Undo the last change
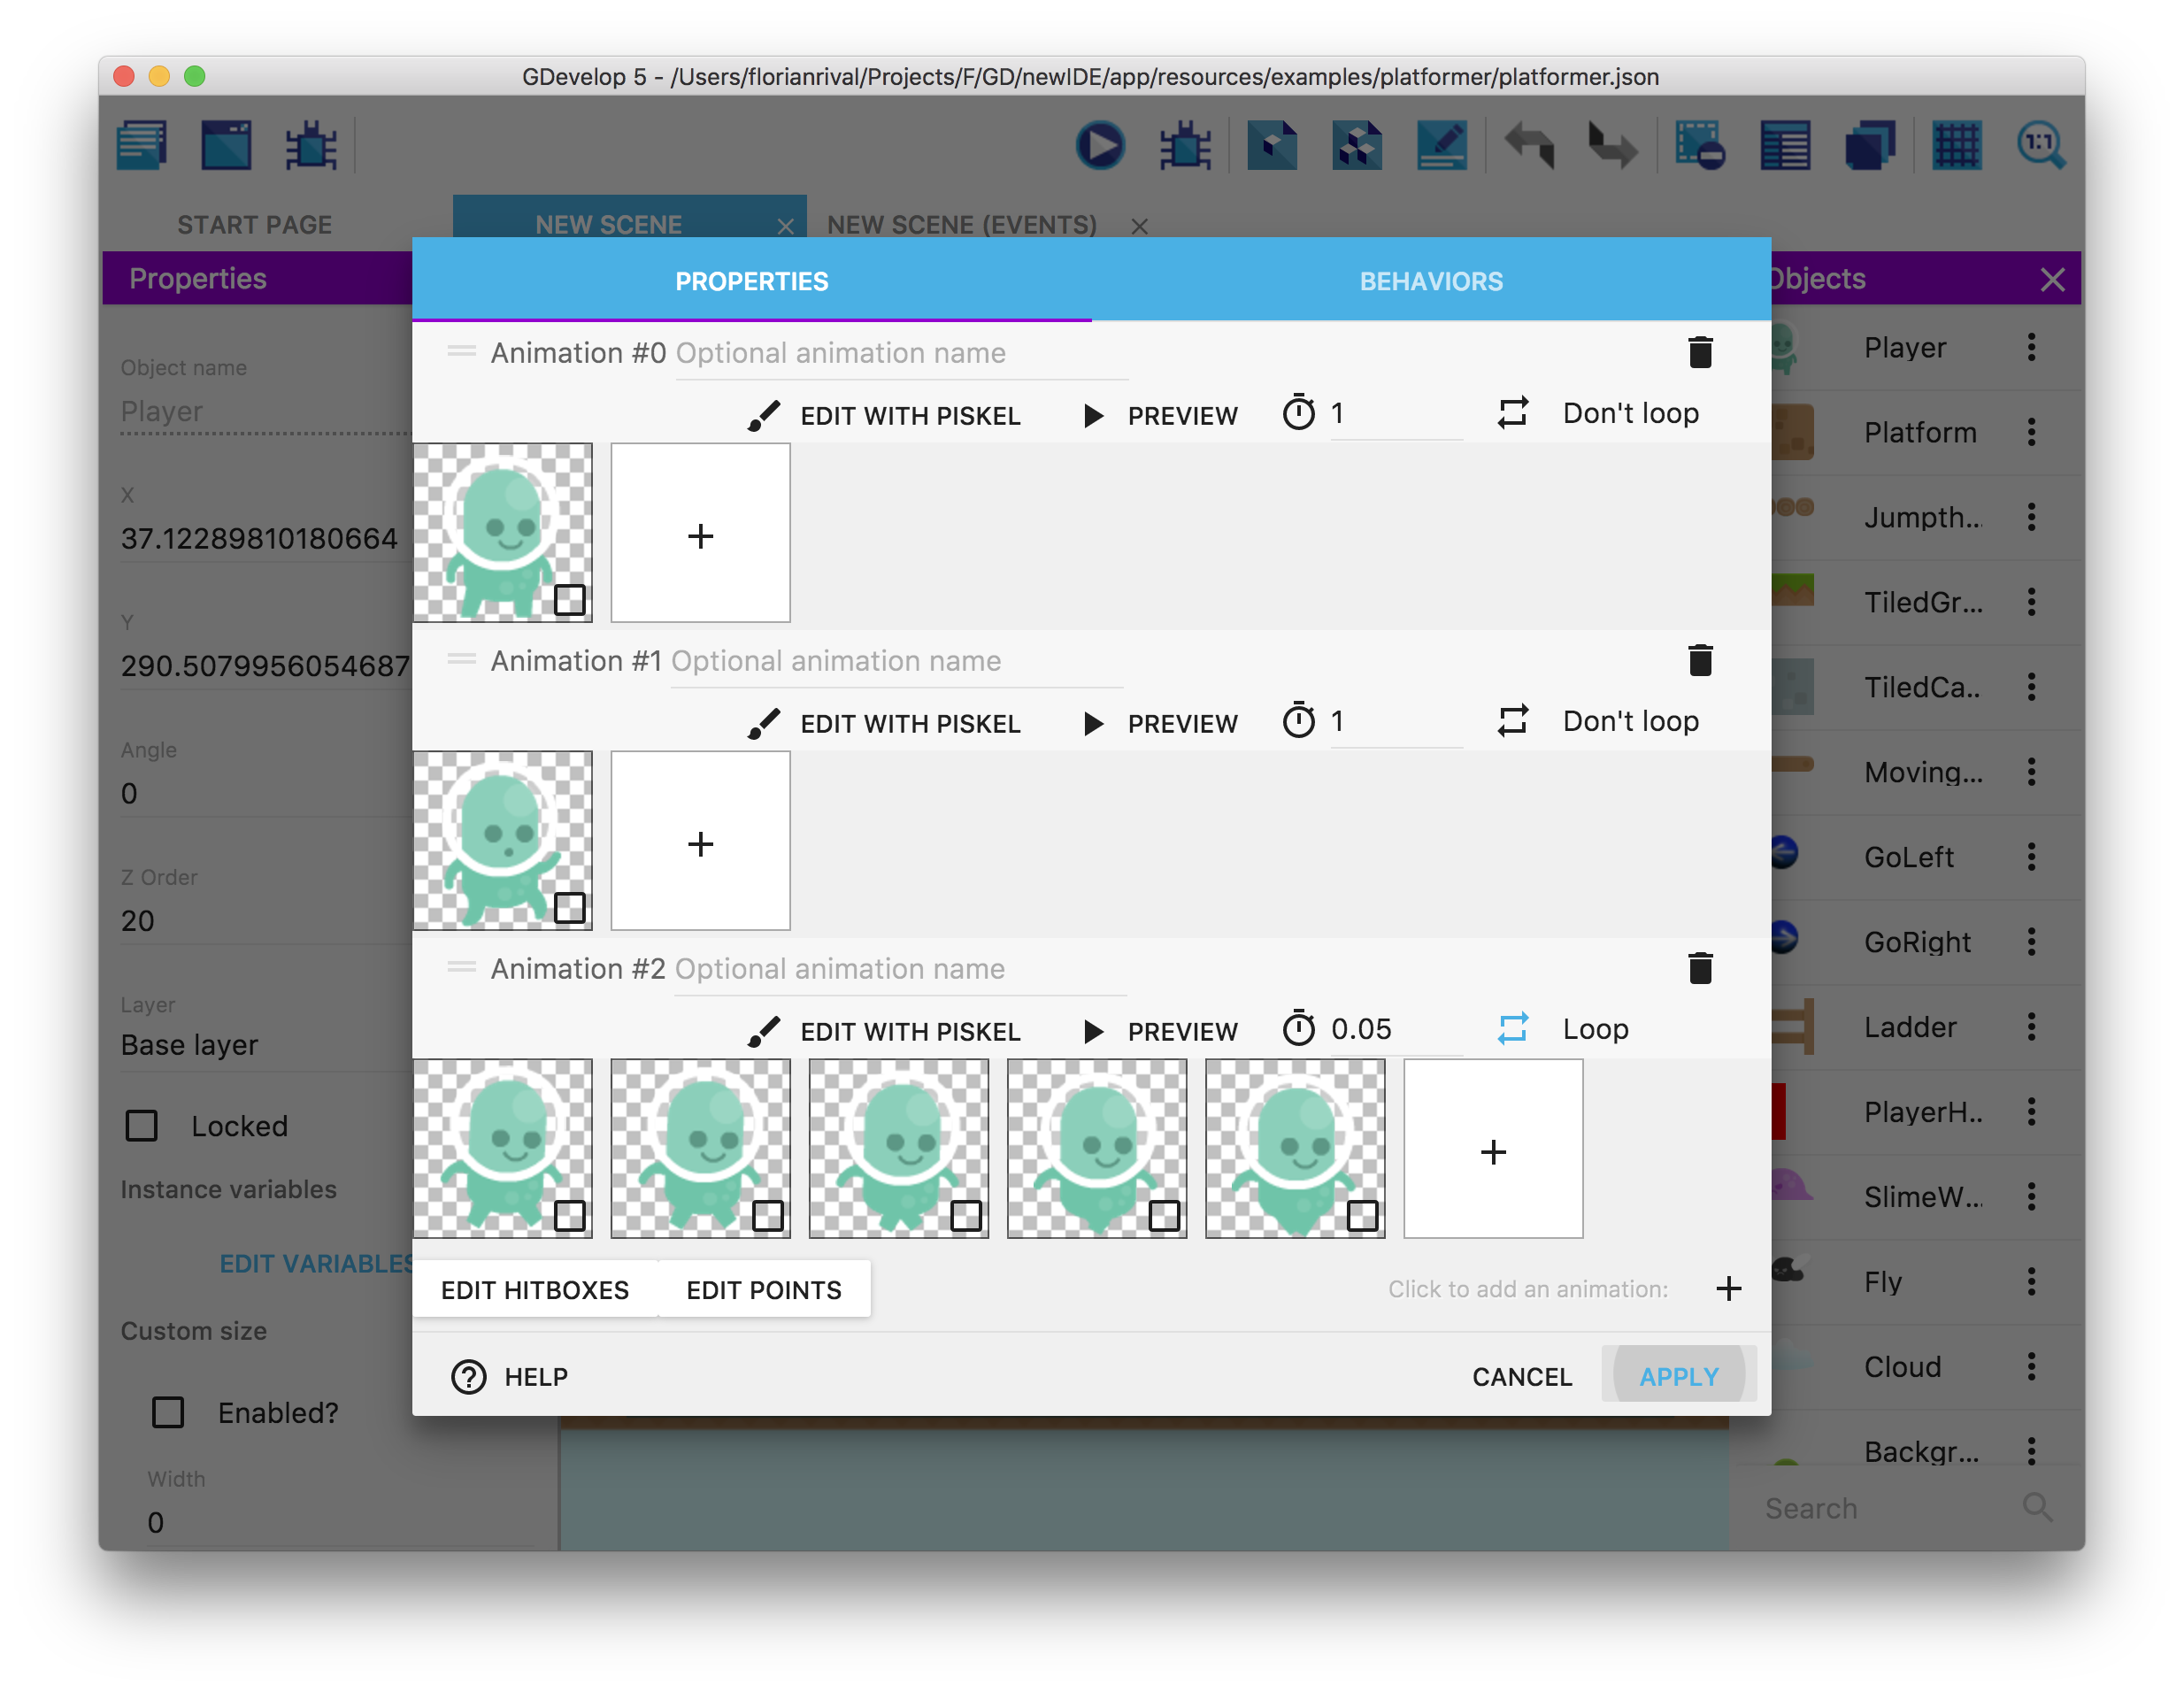2184x1692 pixels. coord(1529,146)
